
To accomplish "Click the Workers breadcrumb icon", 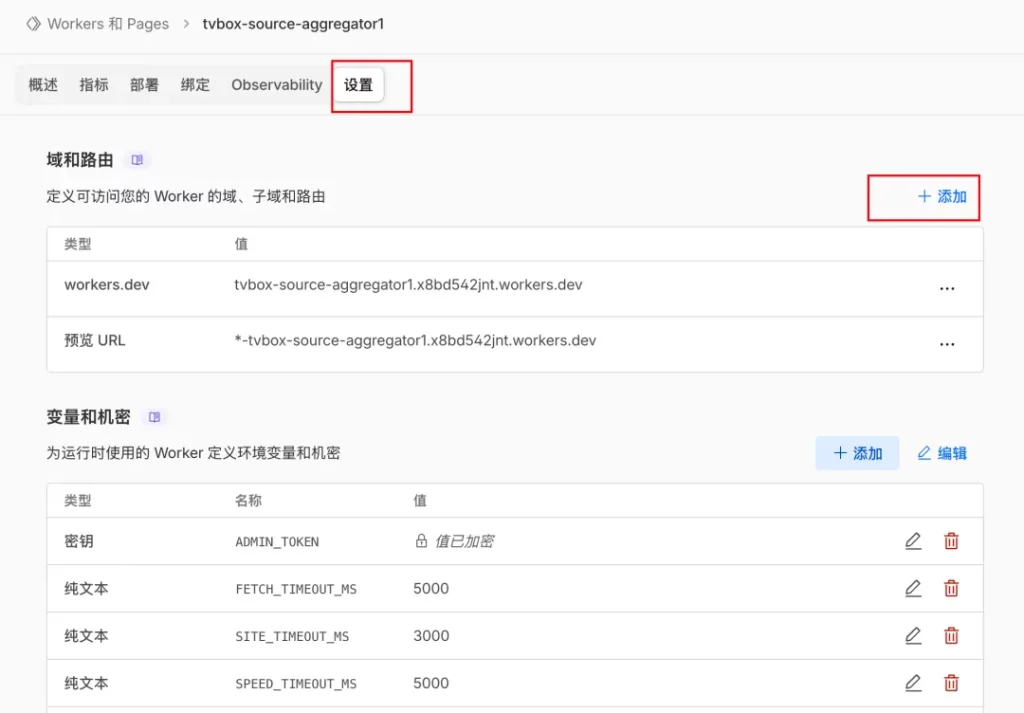I will pyautogui.click(x=33, y=24).
